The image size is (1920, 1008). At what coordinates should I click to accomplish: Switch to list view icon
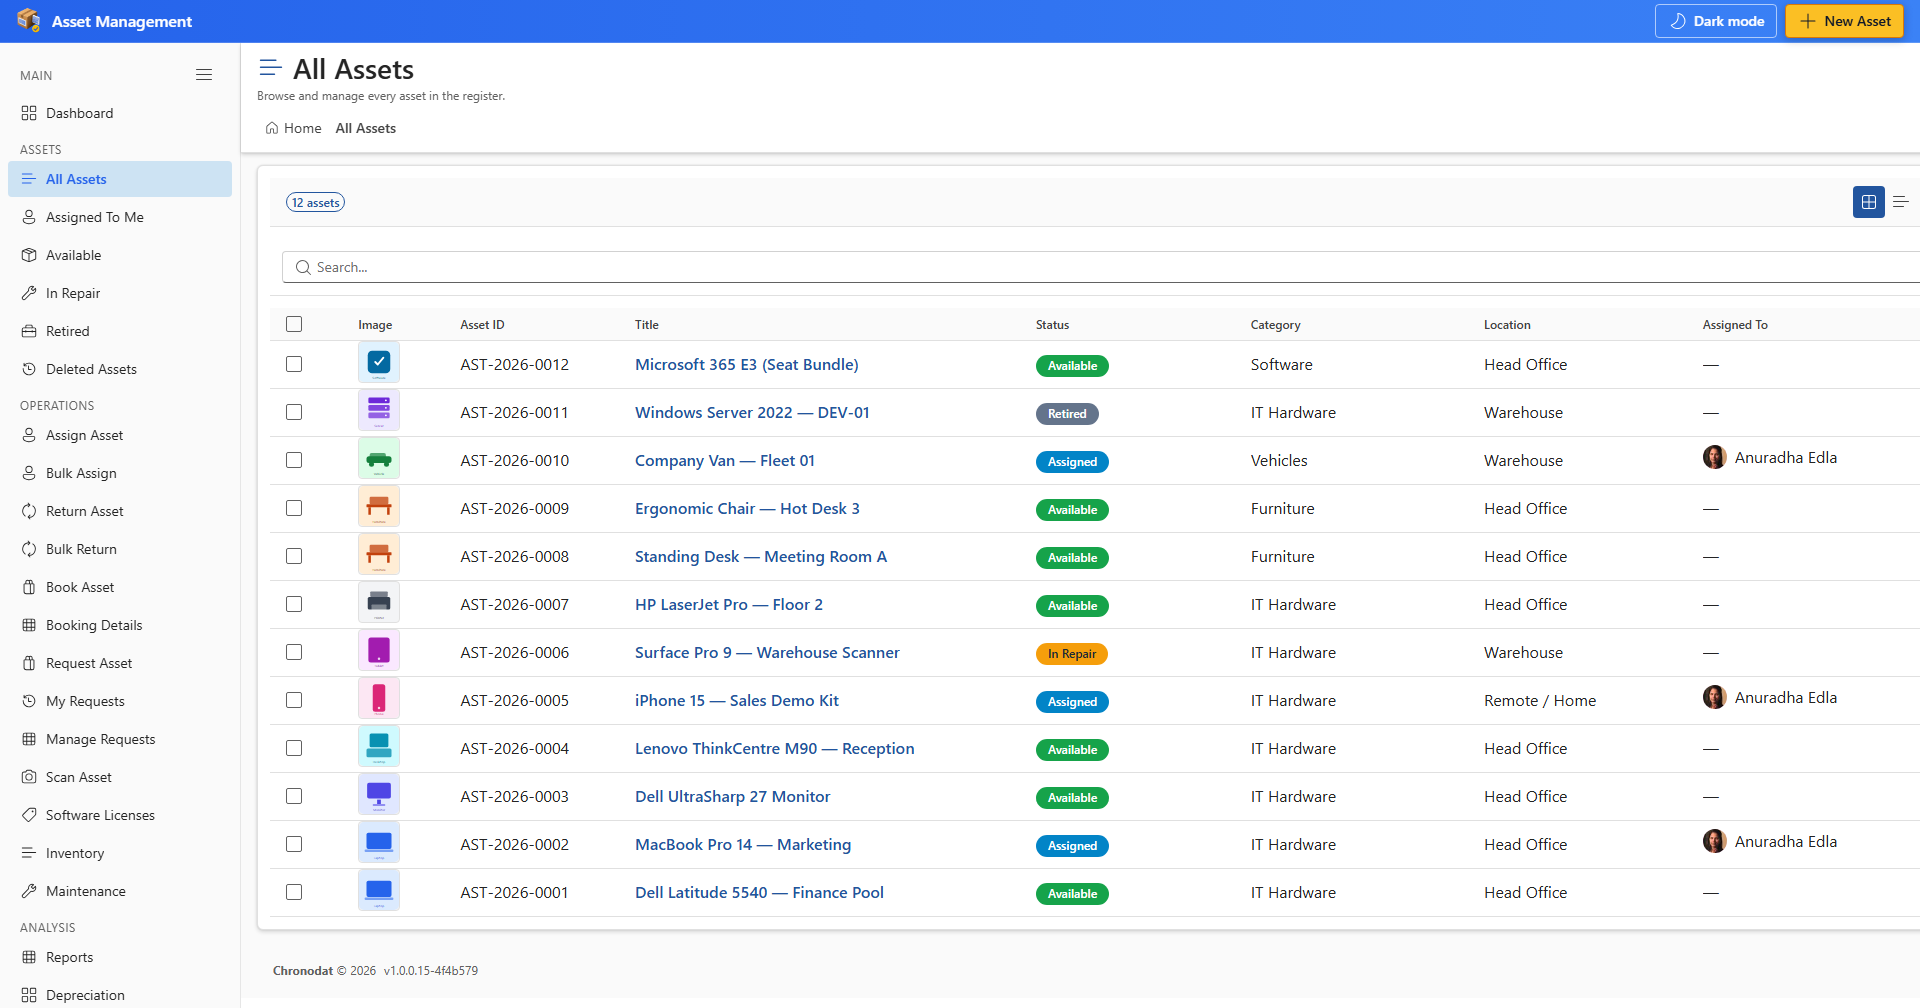1901,202
